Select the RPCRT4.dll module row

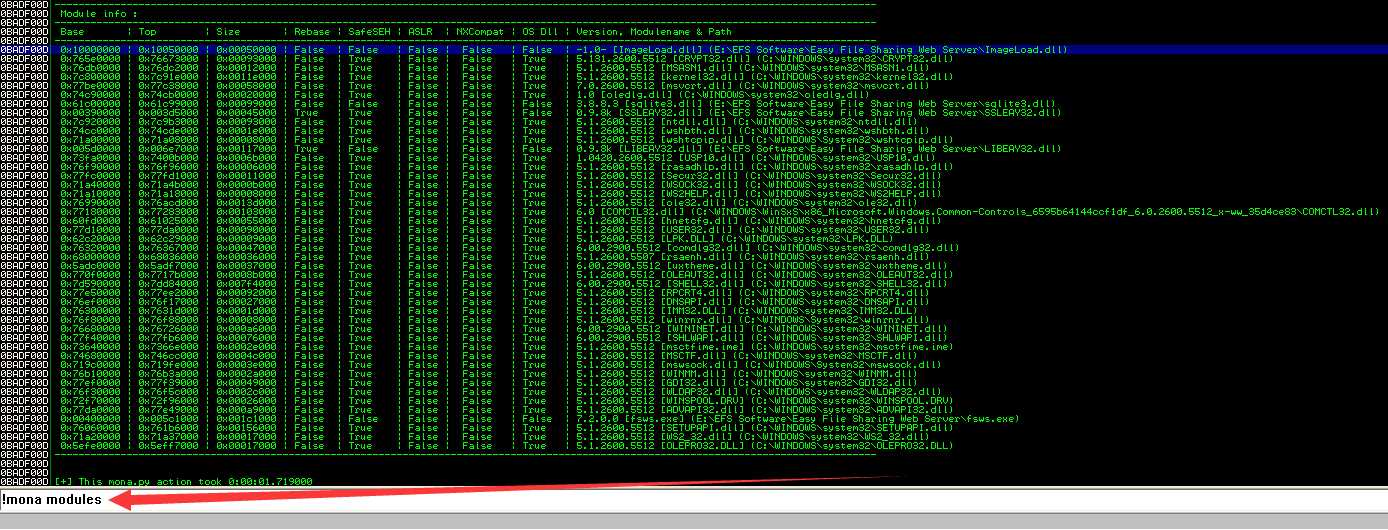[x=694, y=293]
